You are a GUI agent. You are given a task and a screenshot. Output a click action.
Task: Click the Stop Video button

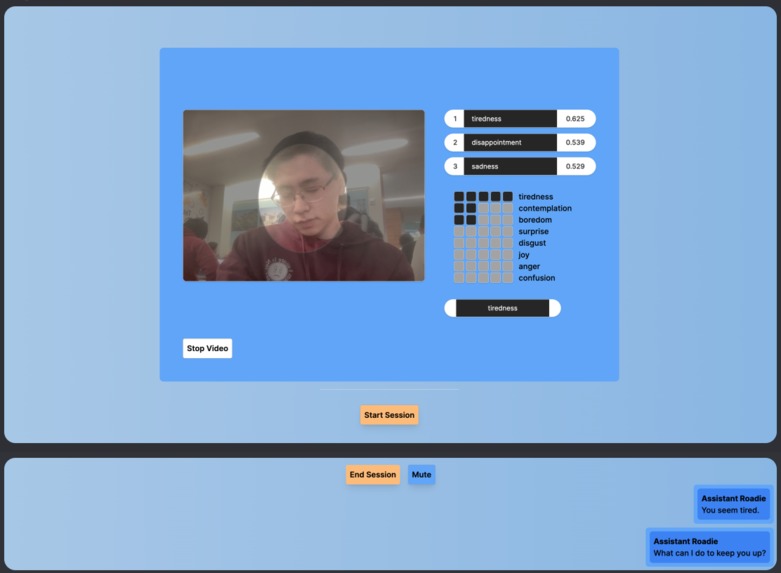coord(207,348)
